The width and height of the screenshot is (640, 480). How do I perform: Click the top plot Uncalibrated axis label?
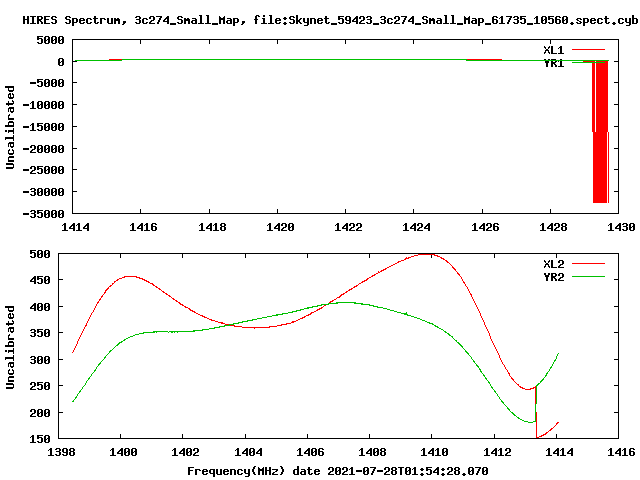coord(10,127)
